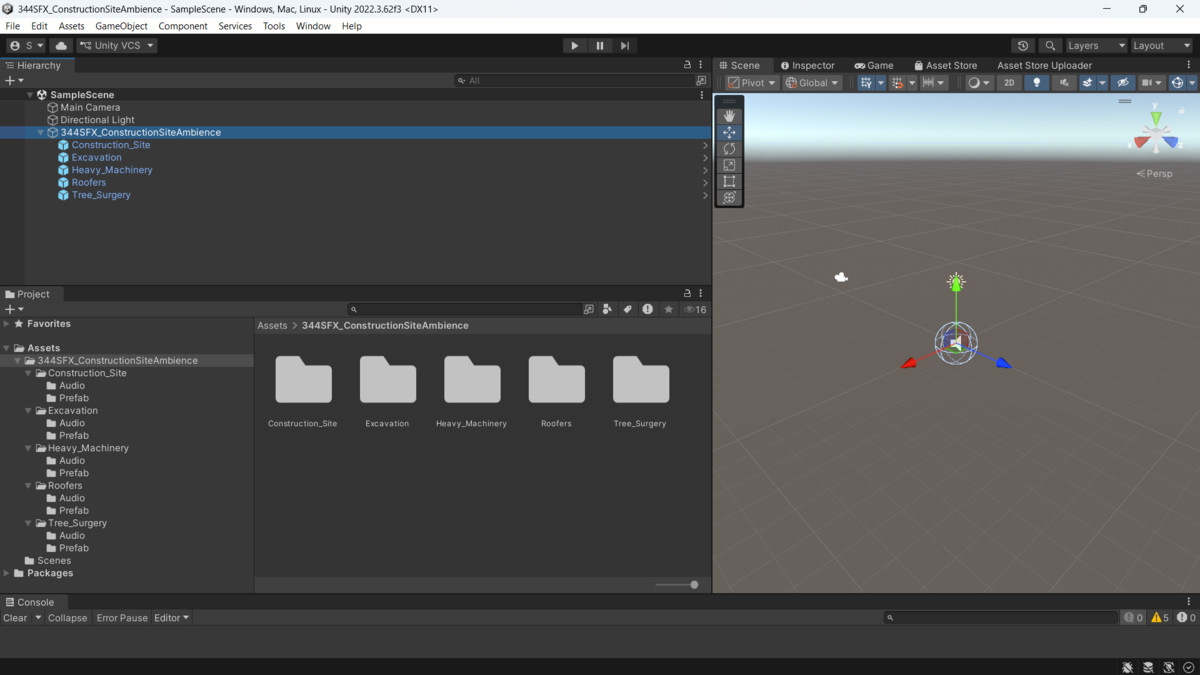The height and width of the screenshot is (675, 1200).
Task: Click the console Collapse button
Action: [x=67, y=618]
